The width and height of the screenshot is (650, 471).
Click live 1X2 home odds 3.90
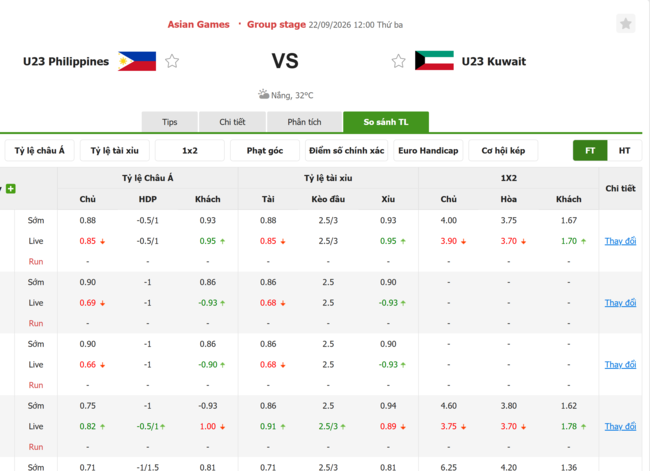[449, 241]
